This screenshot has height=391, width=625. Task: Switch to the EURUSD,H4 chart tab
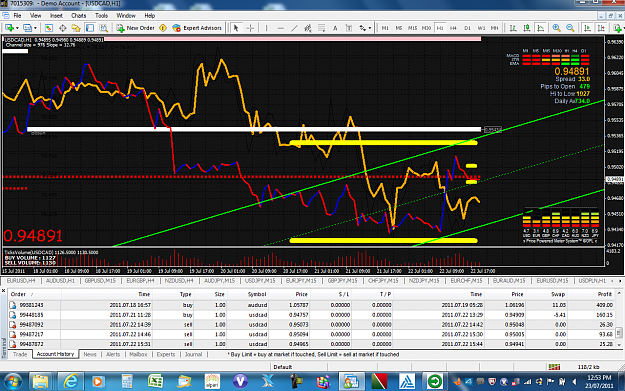pyautogui.click(x=21, y=281)
